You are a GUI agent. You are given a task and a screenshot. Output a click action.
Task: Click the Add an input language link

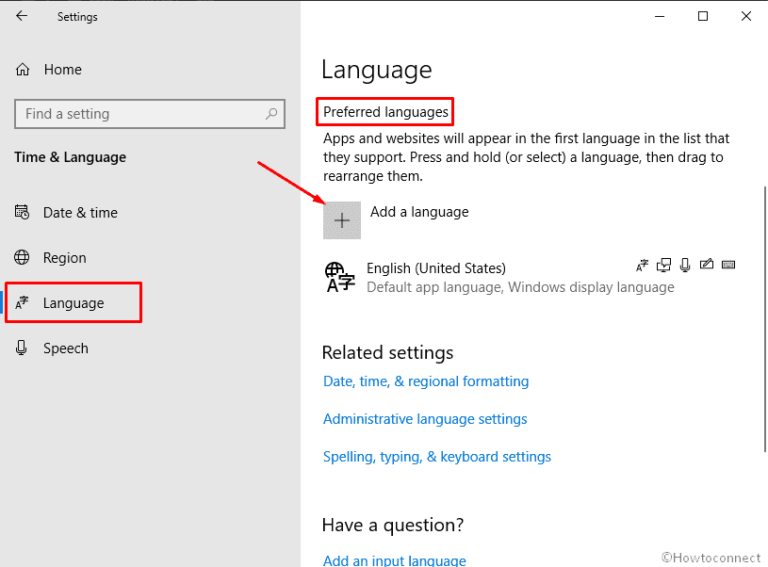(x=394, y=560)
